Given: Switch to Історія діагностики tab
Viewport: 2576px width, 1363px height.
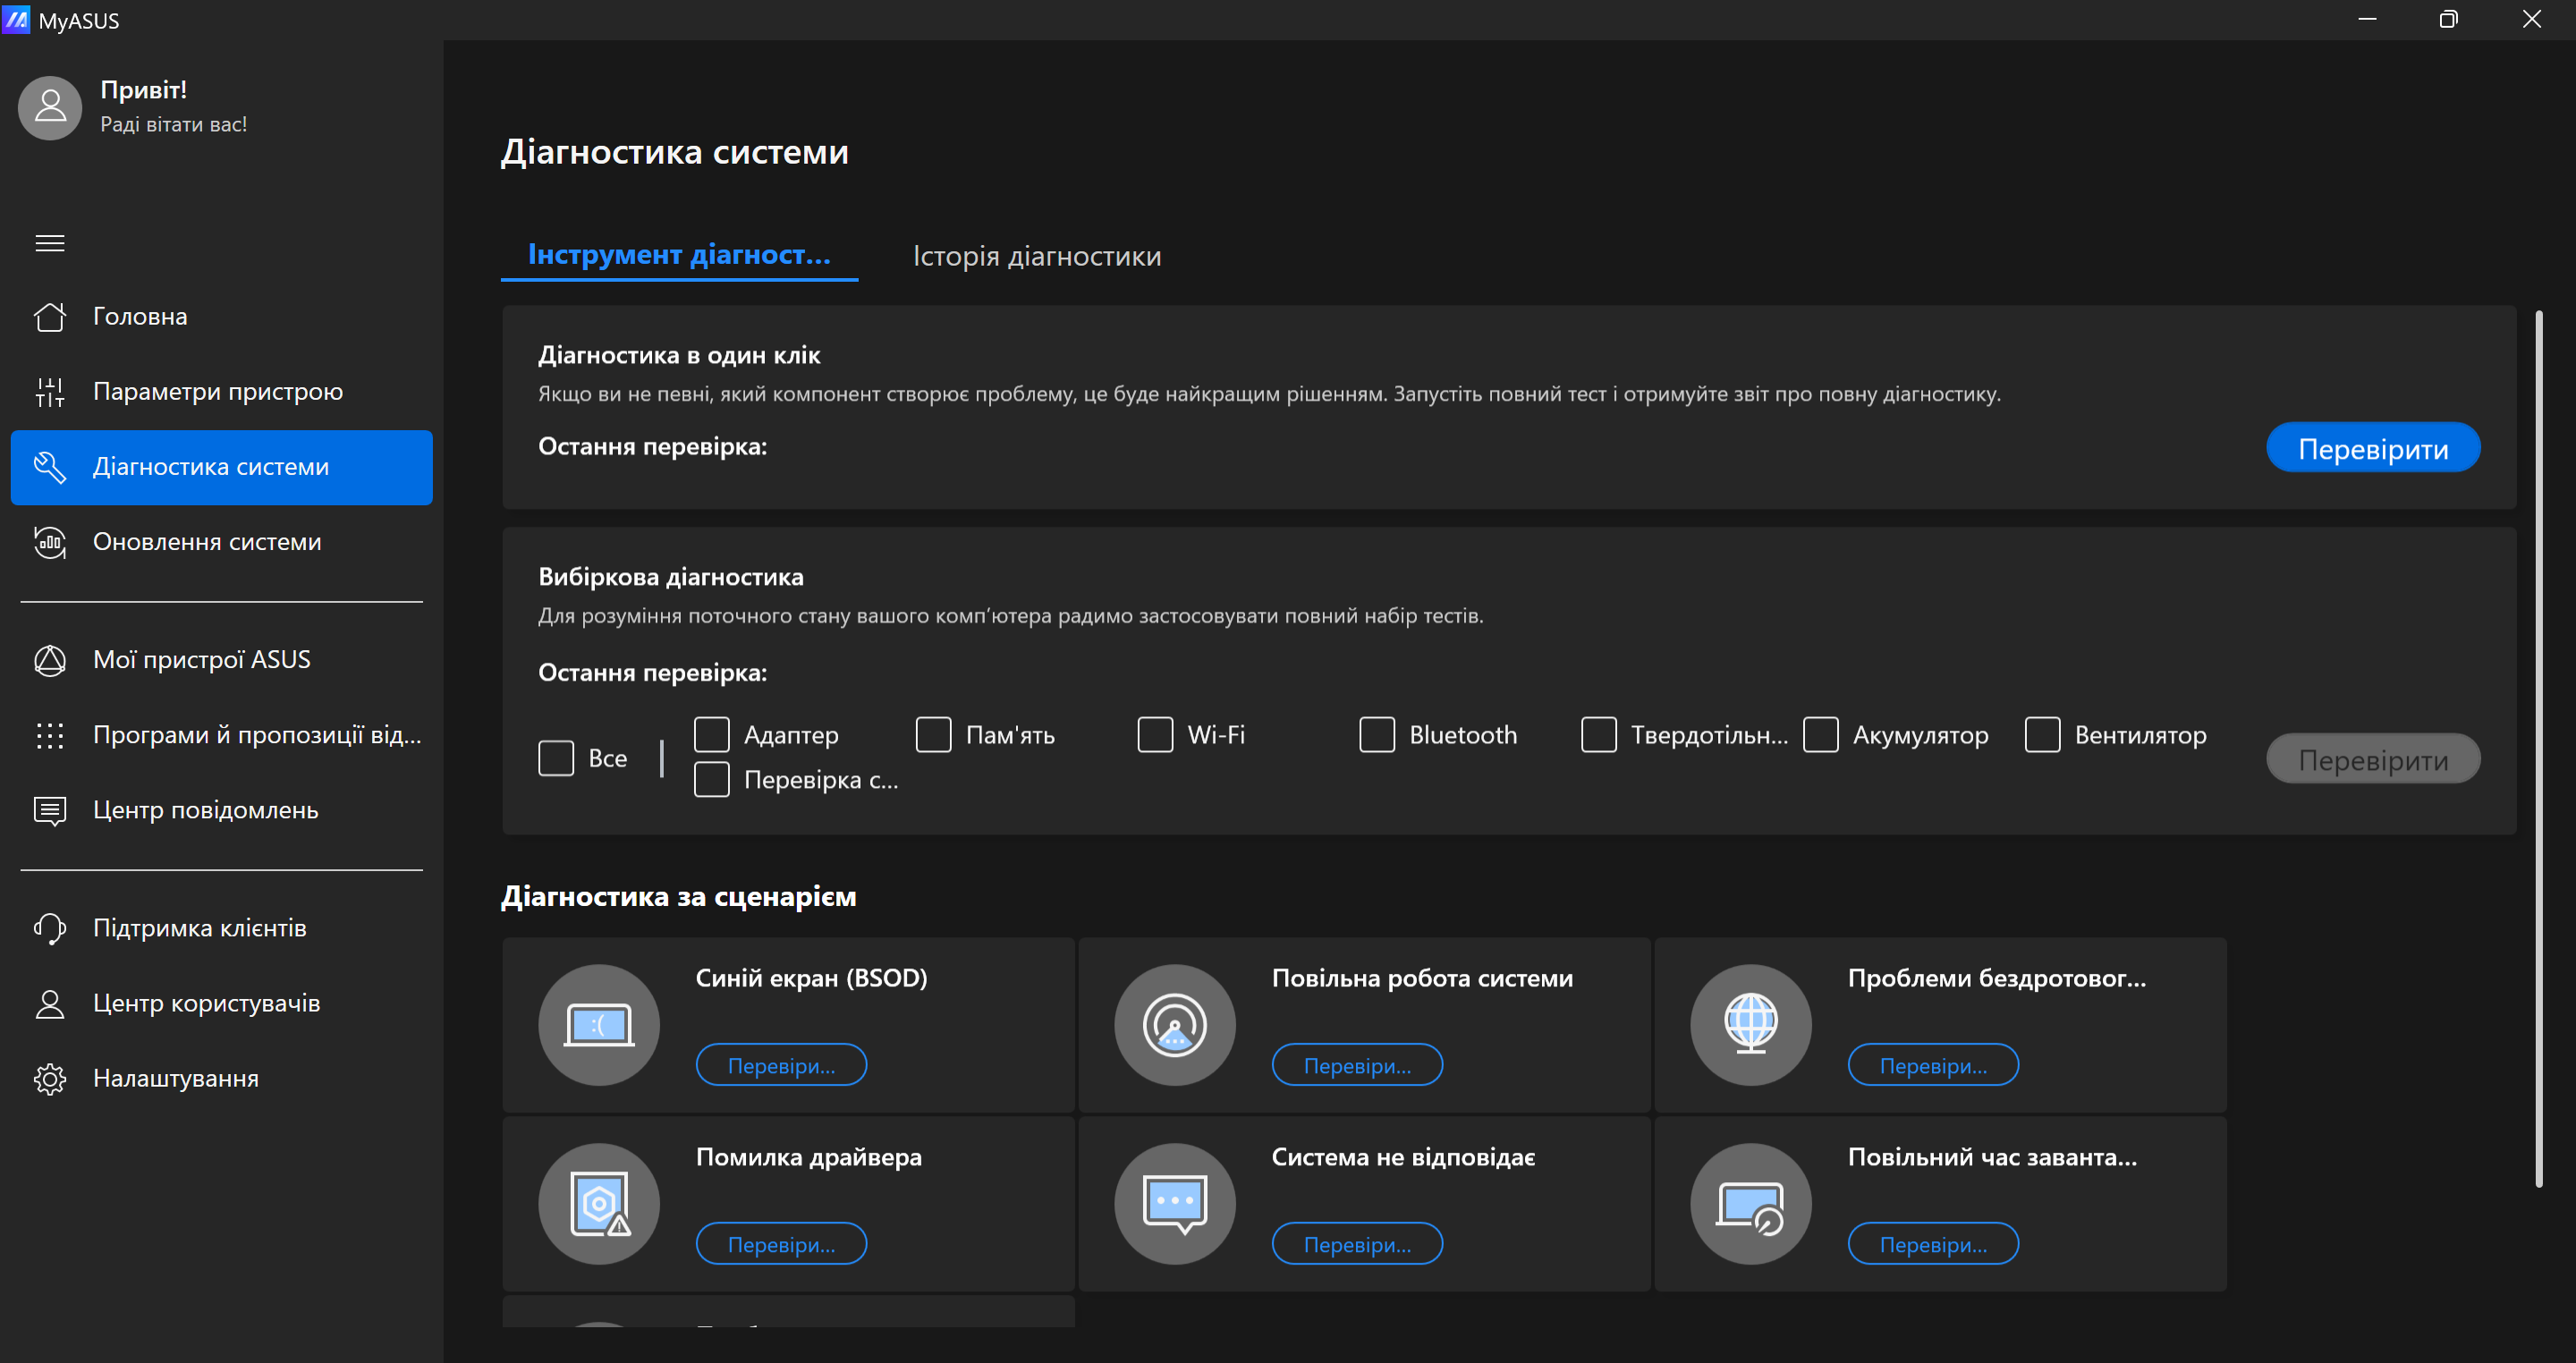Looking at the screenshot, I should click(1036, 256).
